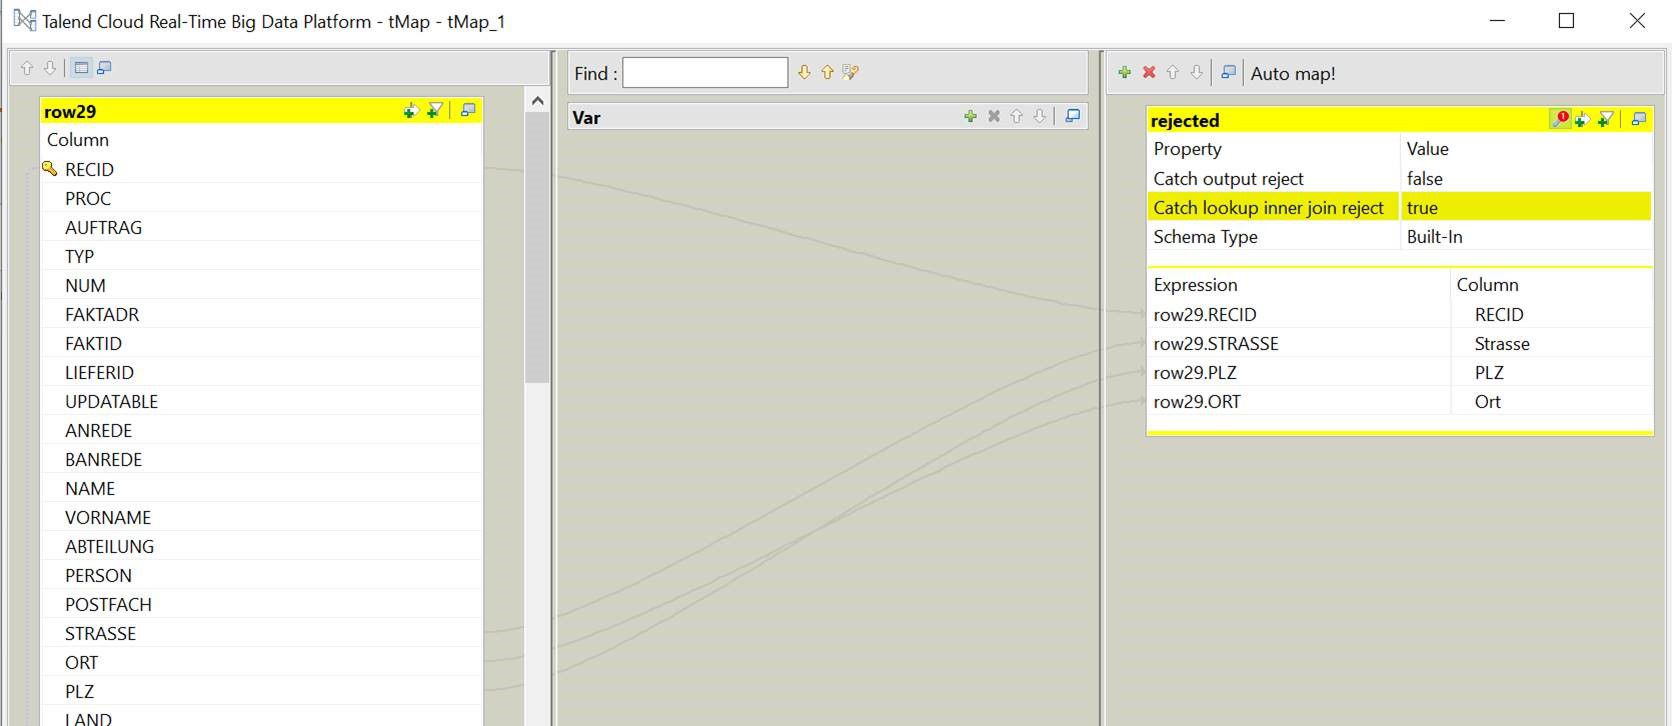Remove selected output table with red X
Image resolution: width=1672 pixels, height=726 pixels.
[x=1149, y=73]
